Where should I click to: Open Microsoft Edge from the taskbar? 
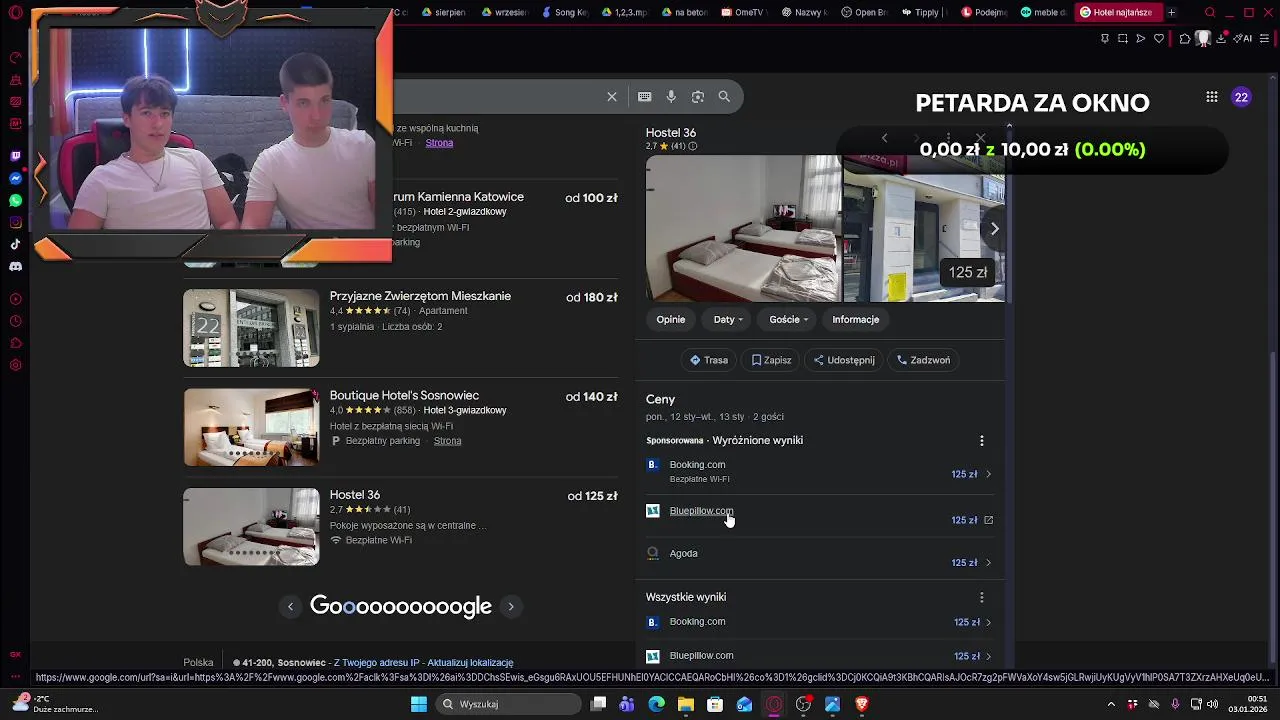coord(656,704)
